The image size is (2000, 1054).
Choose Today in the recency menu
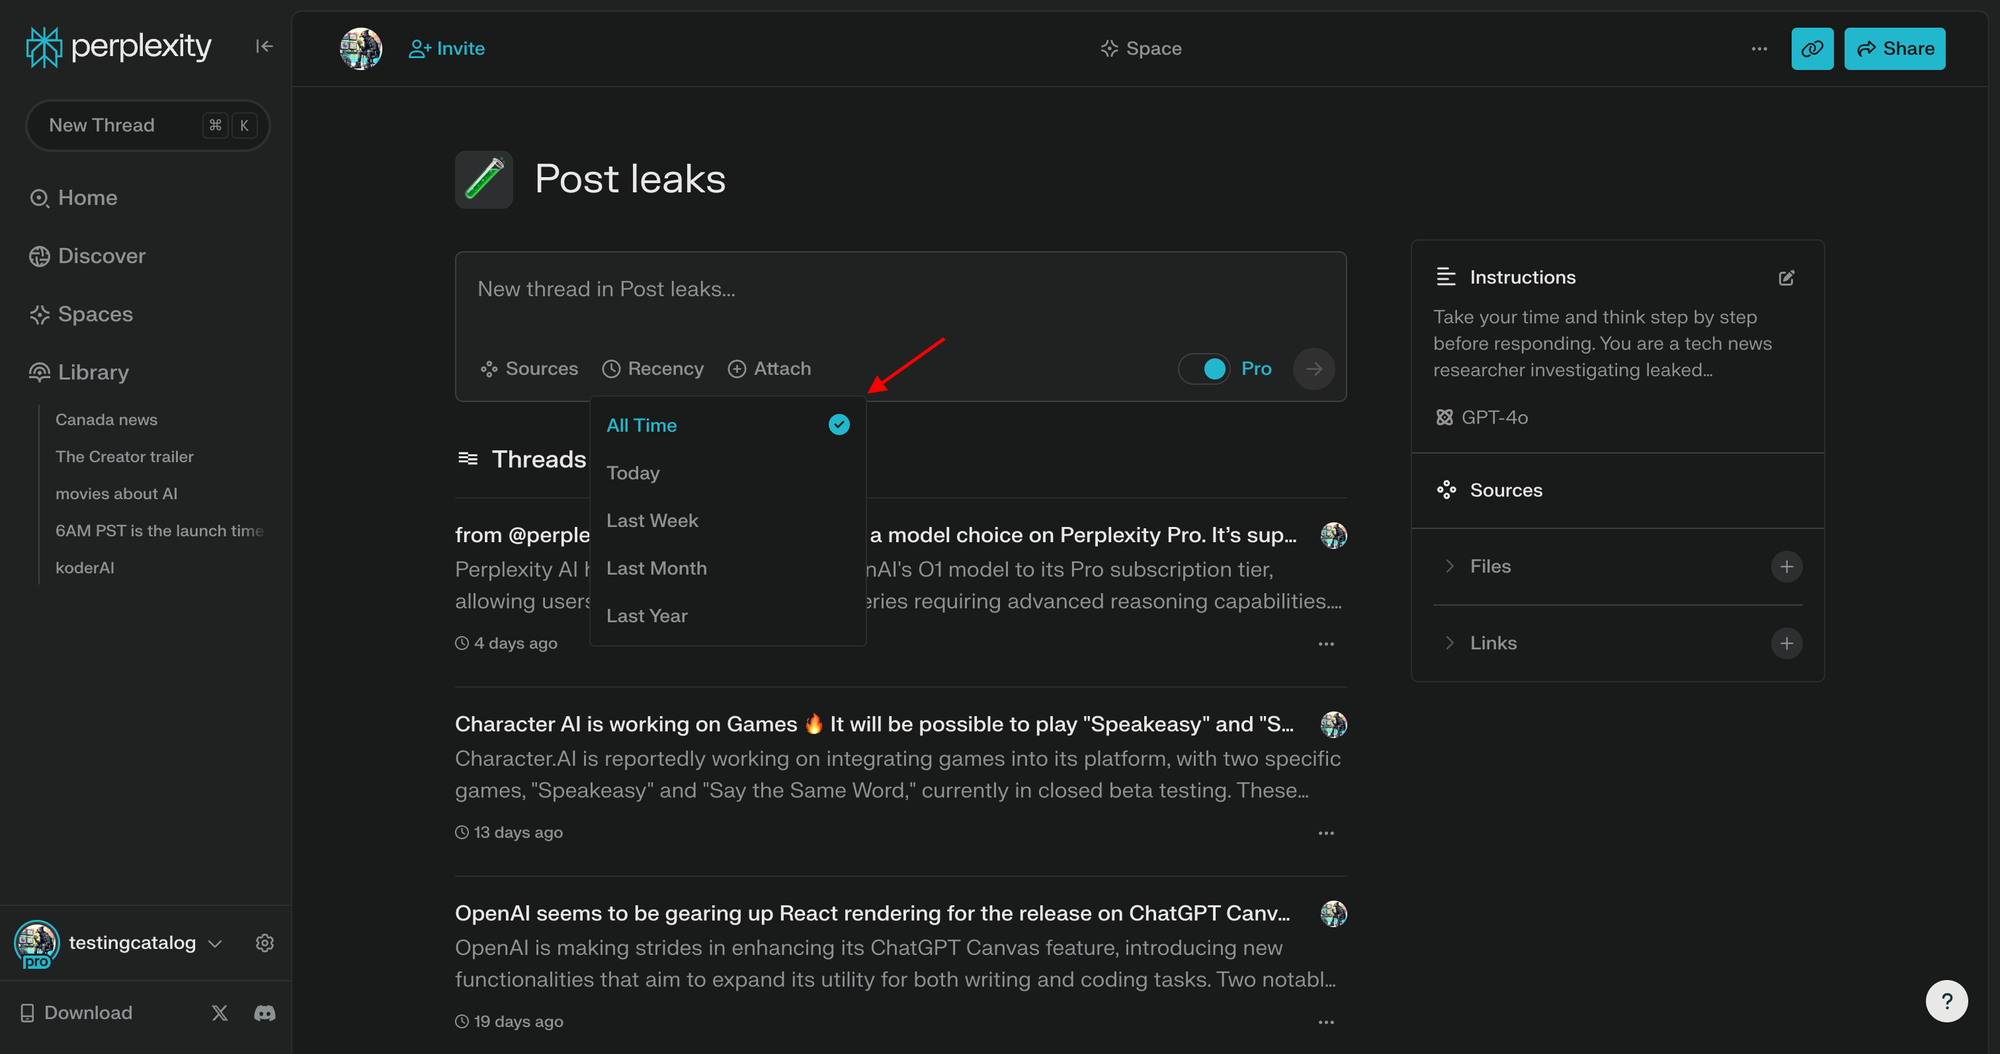pyautogui.click(x=728, y=473)
